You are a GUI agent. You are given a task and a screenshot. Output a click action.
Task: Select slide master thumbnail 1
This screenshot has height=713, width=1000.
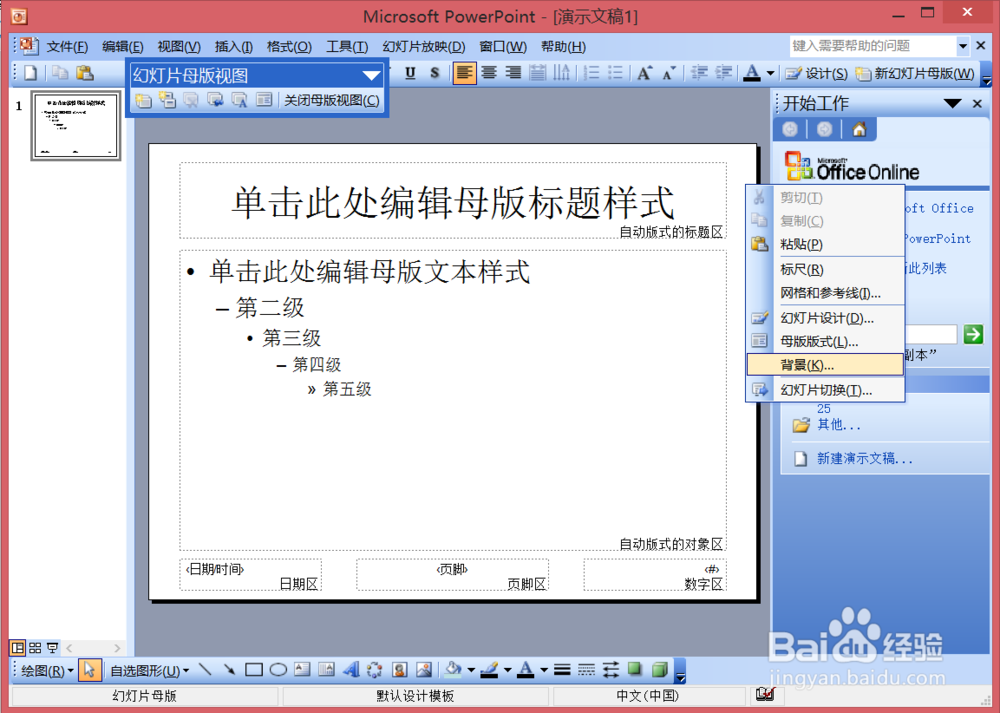(76, 126)
